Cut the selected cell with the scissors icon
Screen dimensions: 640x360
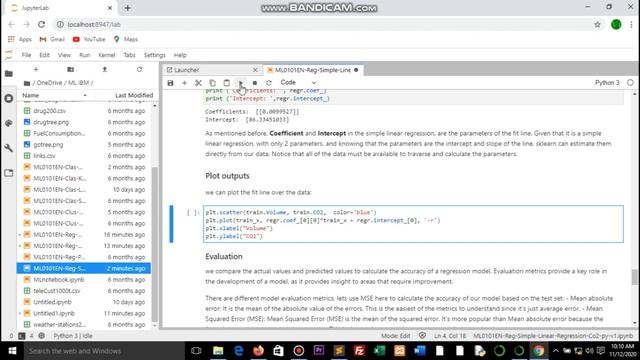point(198,83)
